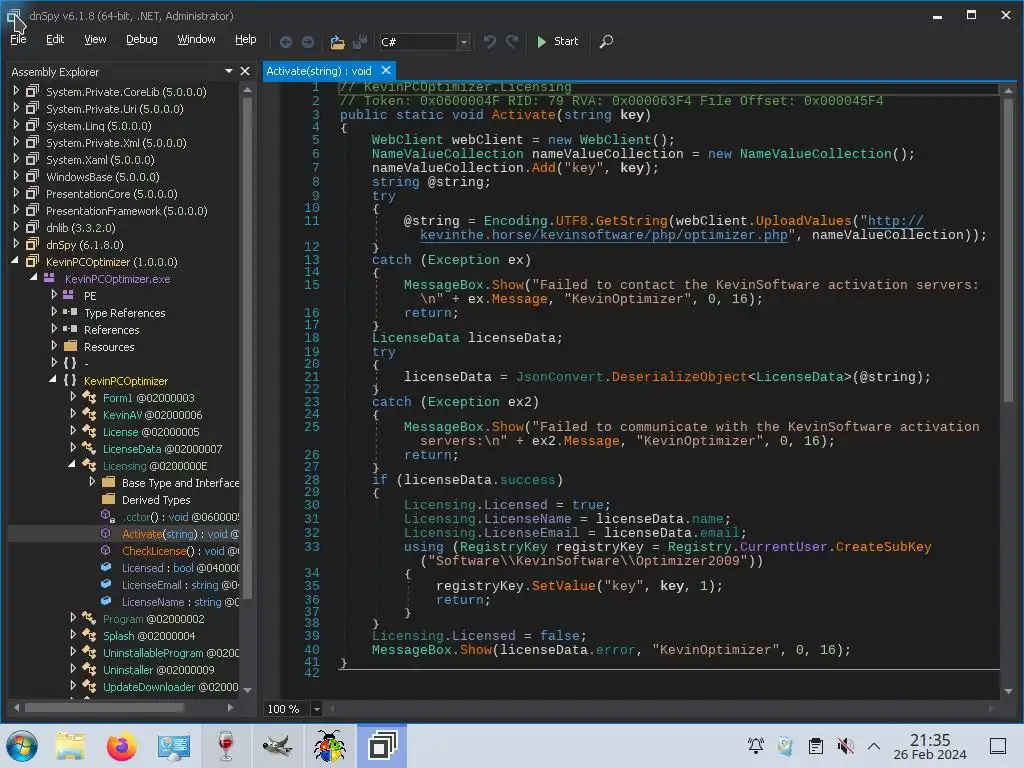Image resolution: width=1024 pixels, height=768 pixels.
Task: Open the Help menu
Action: click(x=246, y=39)
